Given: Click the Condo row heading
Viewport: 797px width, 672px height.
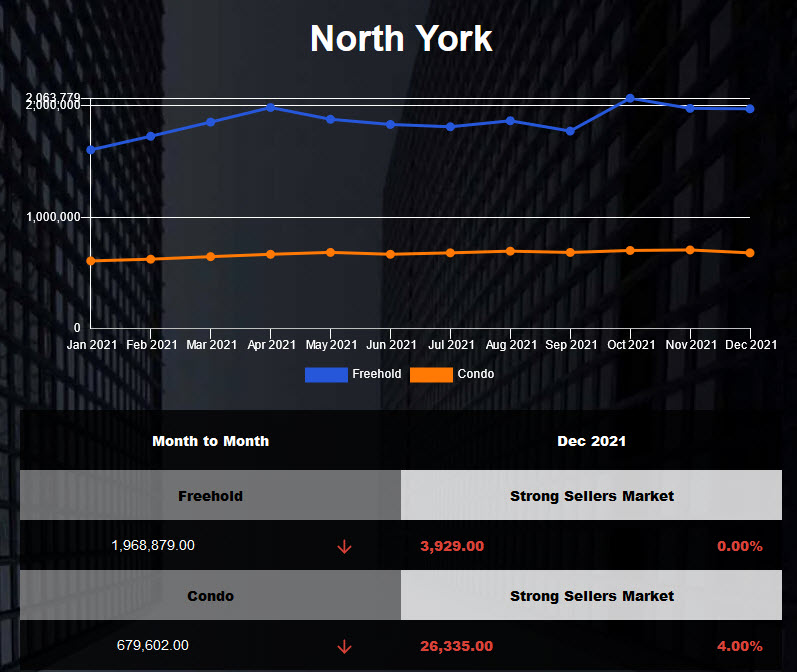Looking at the screenshot, I should tap(210, 596).
